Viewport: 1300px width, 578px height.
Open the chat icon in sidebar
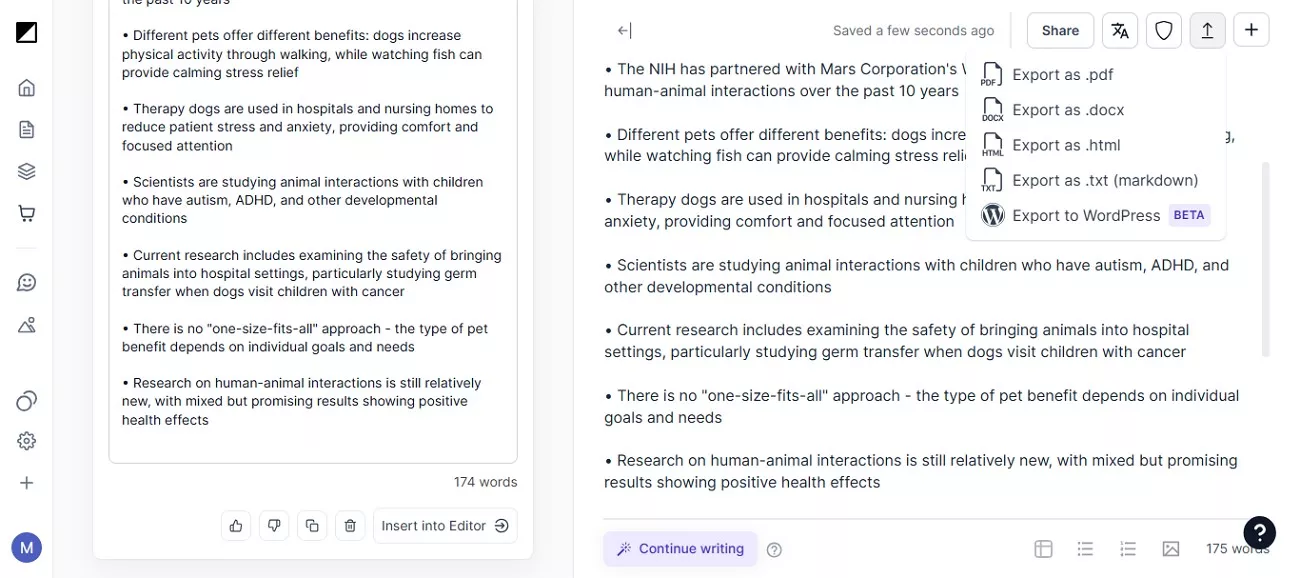(x=27, y=282)
